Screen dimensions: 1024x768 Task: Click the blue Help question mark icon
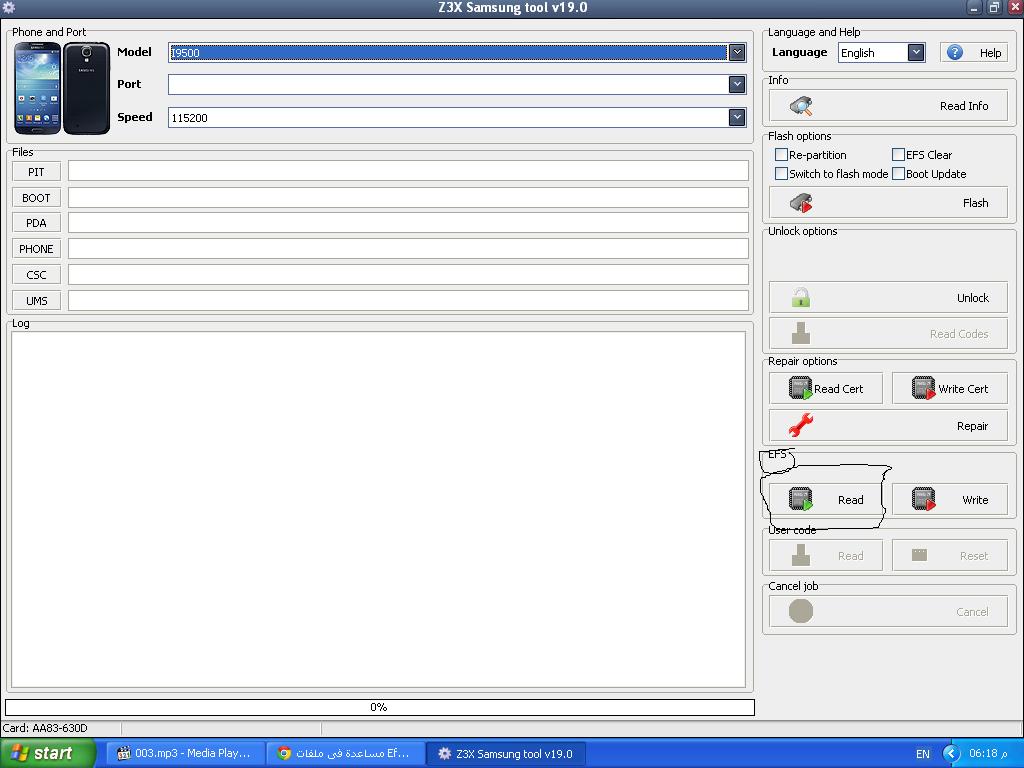(x=955, y=52)
